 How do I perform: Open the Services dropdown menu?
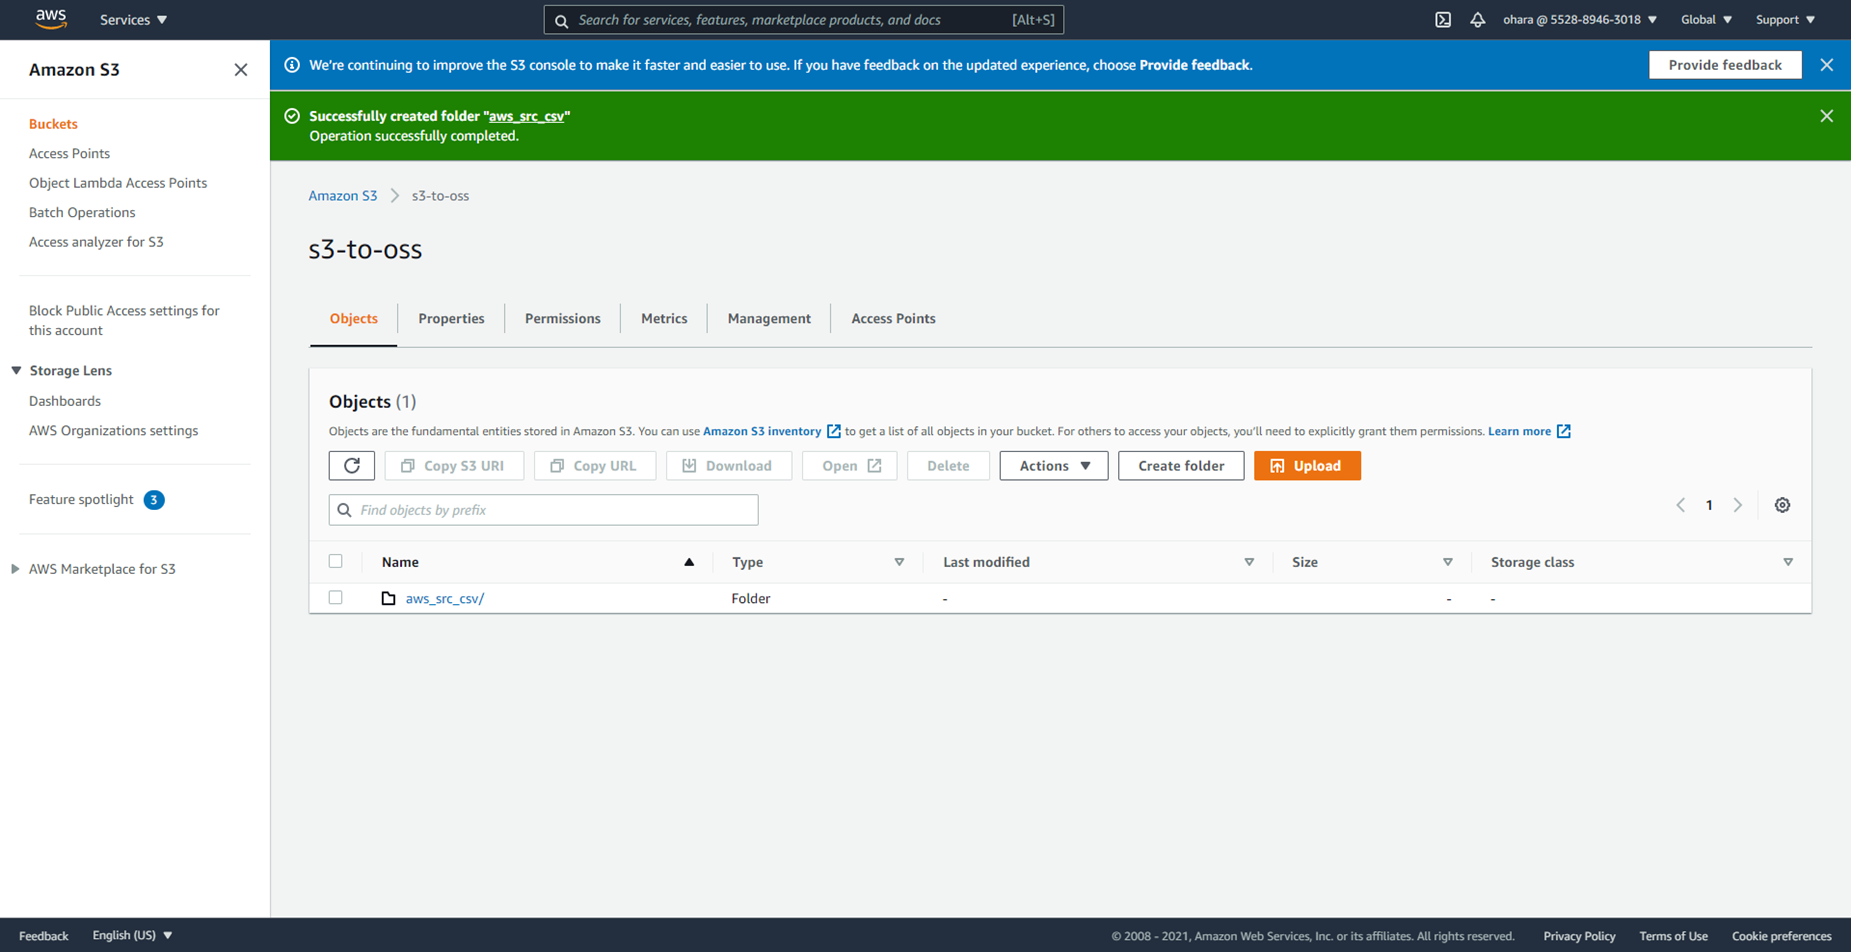tap(133, 19)
